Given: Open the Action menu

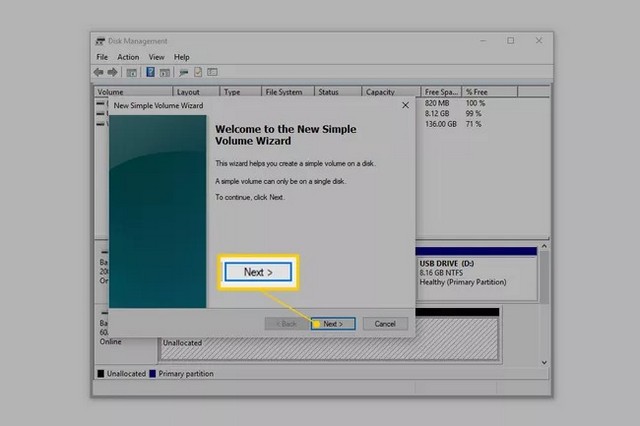Looking at the screenshot, I should click(128, 57).
